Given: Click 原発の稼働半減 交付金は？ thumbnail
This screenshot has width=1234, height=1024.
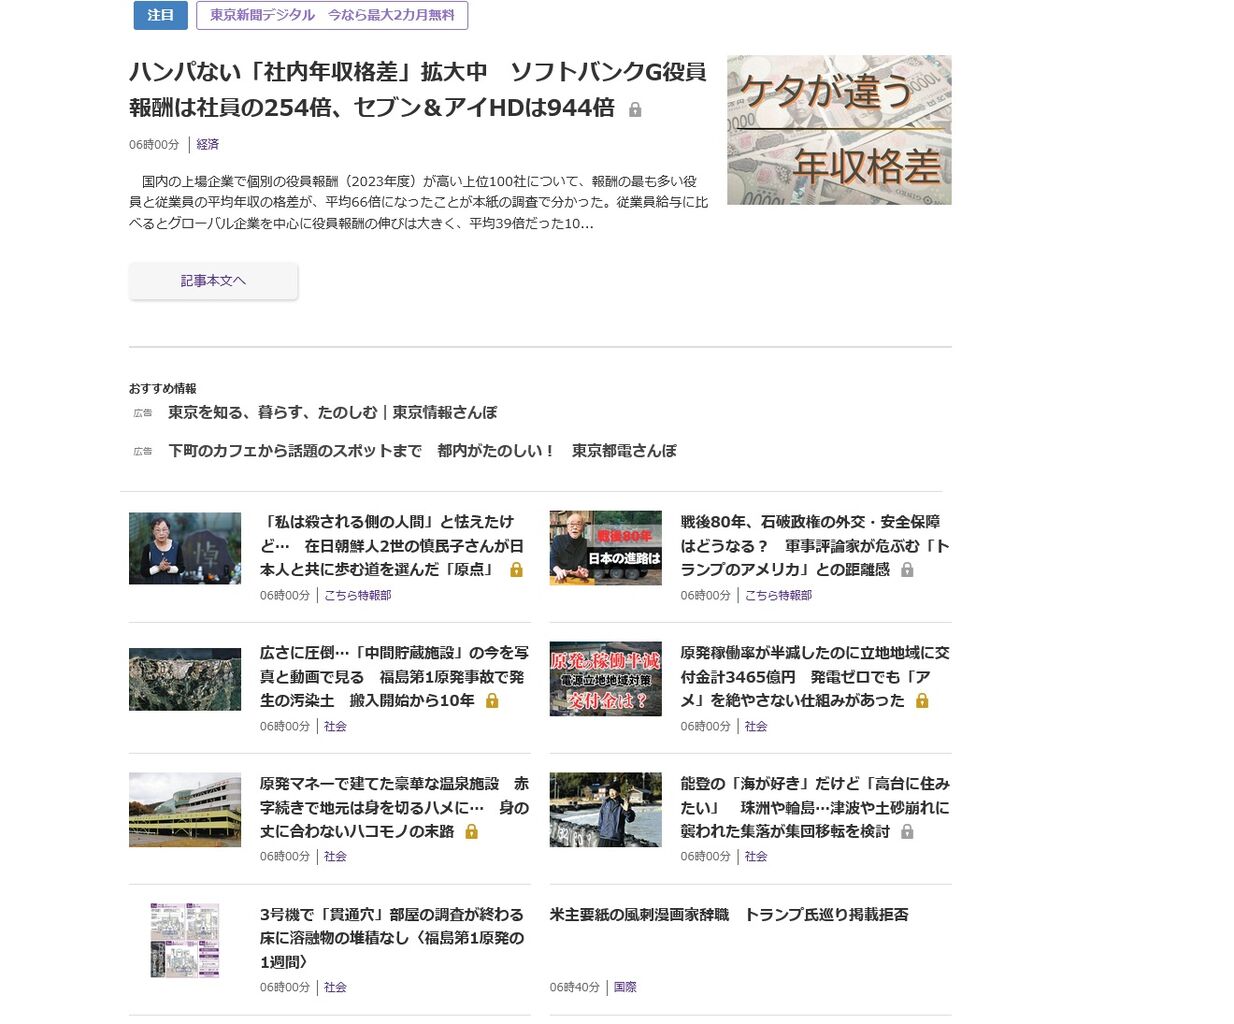Looking at the screenshot, I should tap(605, 679).
